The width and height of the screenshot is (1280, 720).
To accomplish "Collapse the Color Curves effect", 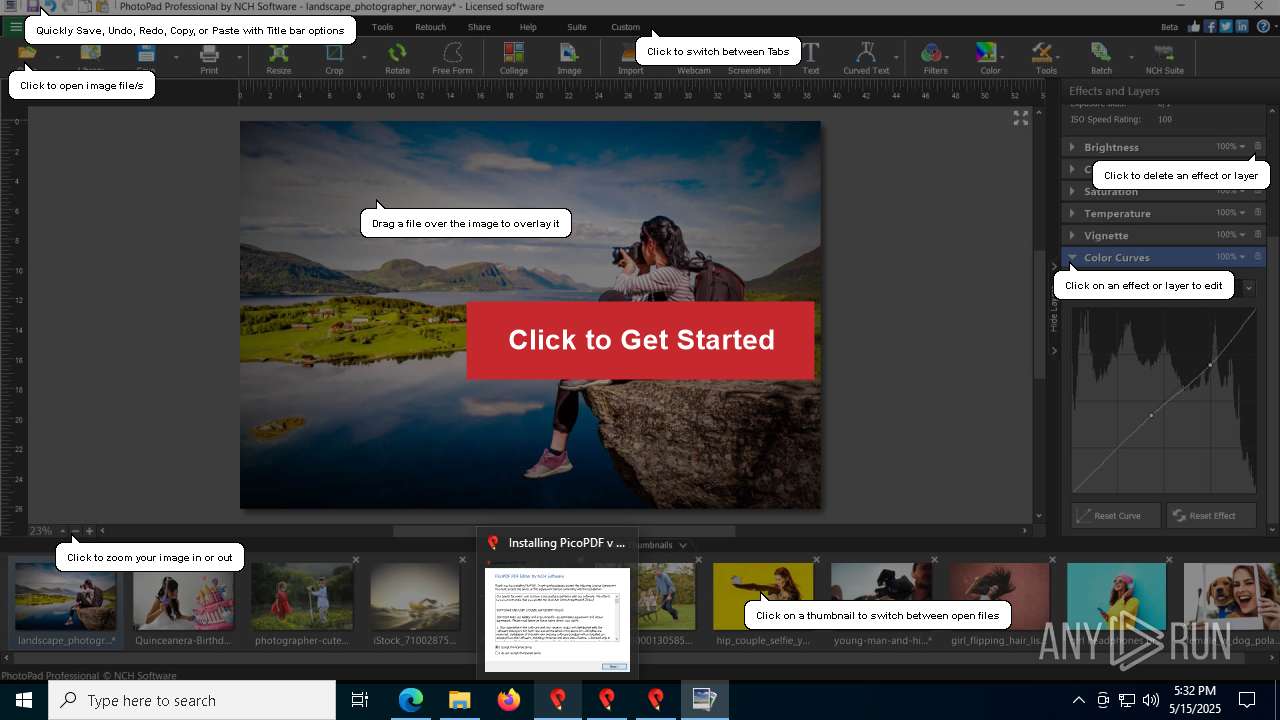I will (1072, 257).
